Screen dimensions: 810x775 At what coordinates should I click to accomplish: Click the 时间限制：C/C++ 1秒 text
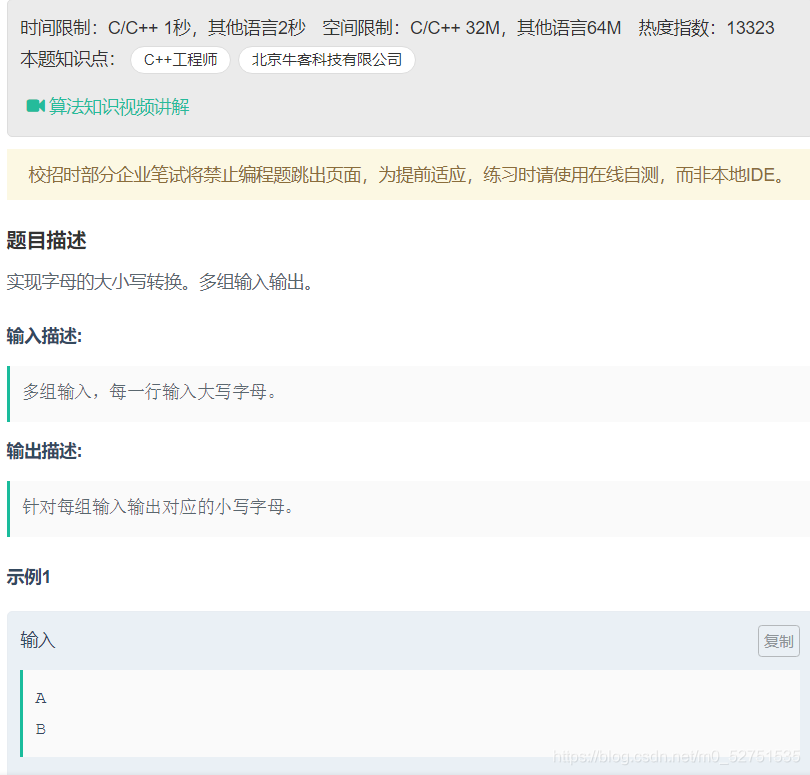[x=105, y=27]
